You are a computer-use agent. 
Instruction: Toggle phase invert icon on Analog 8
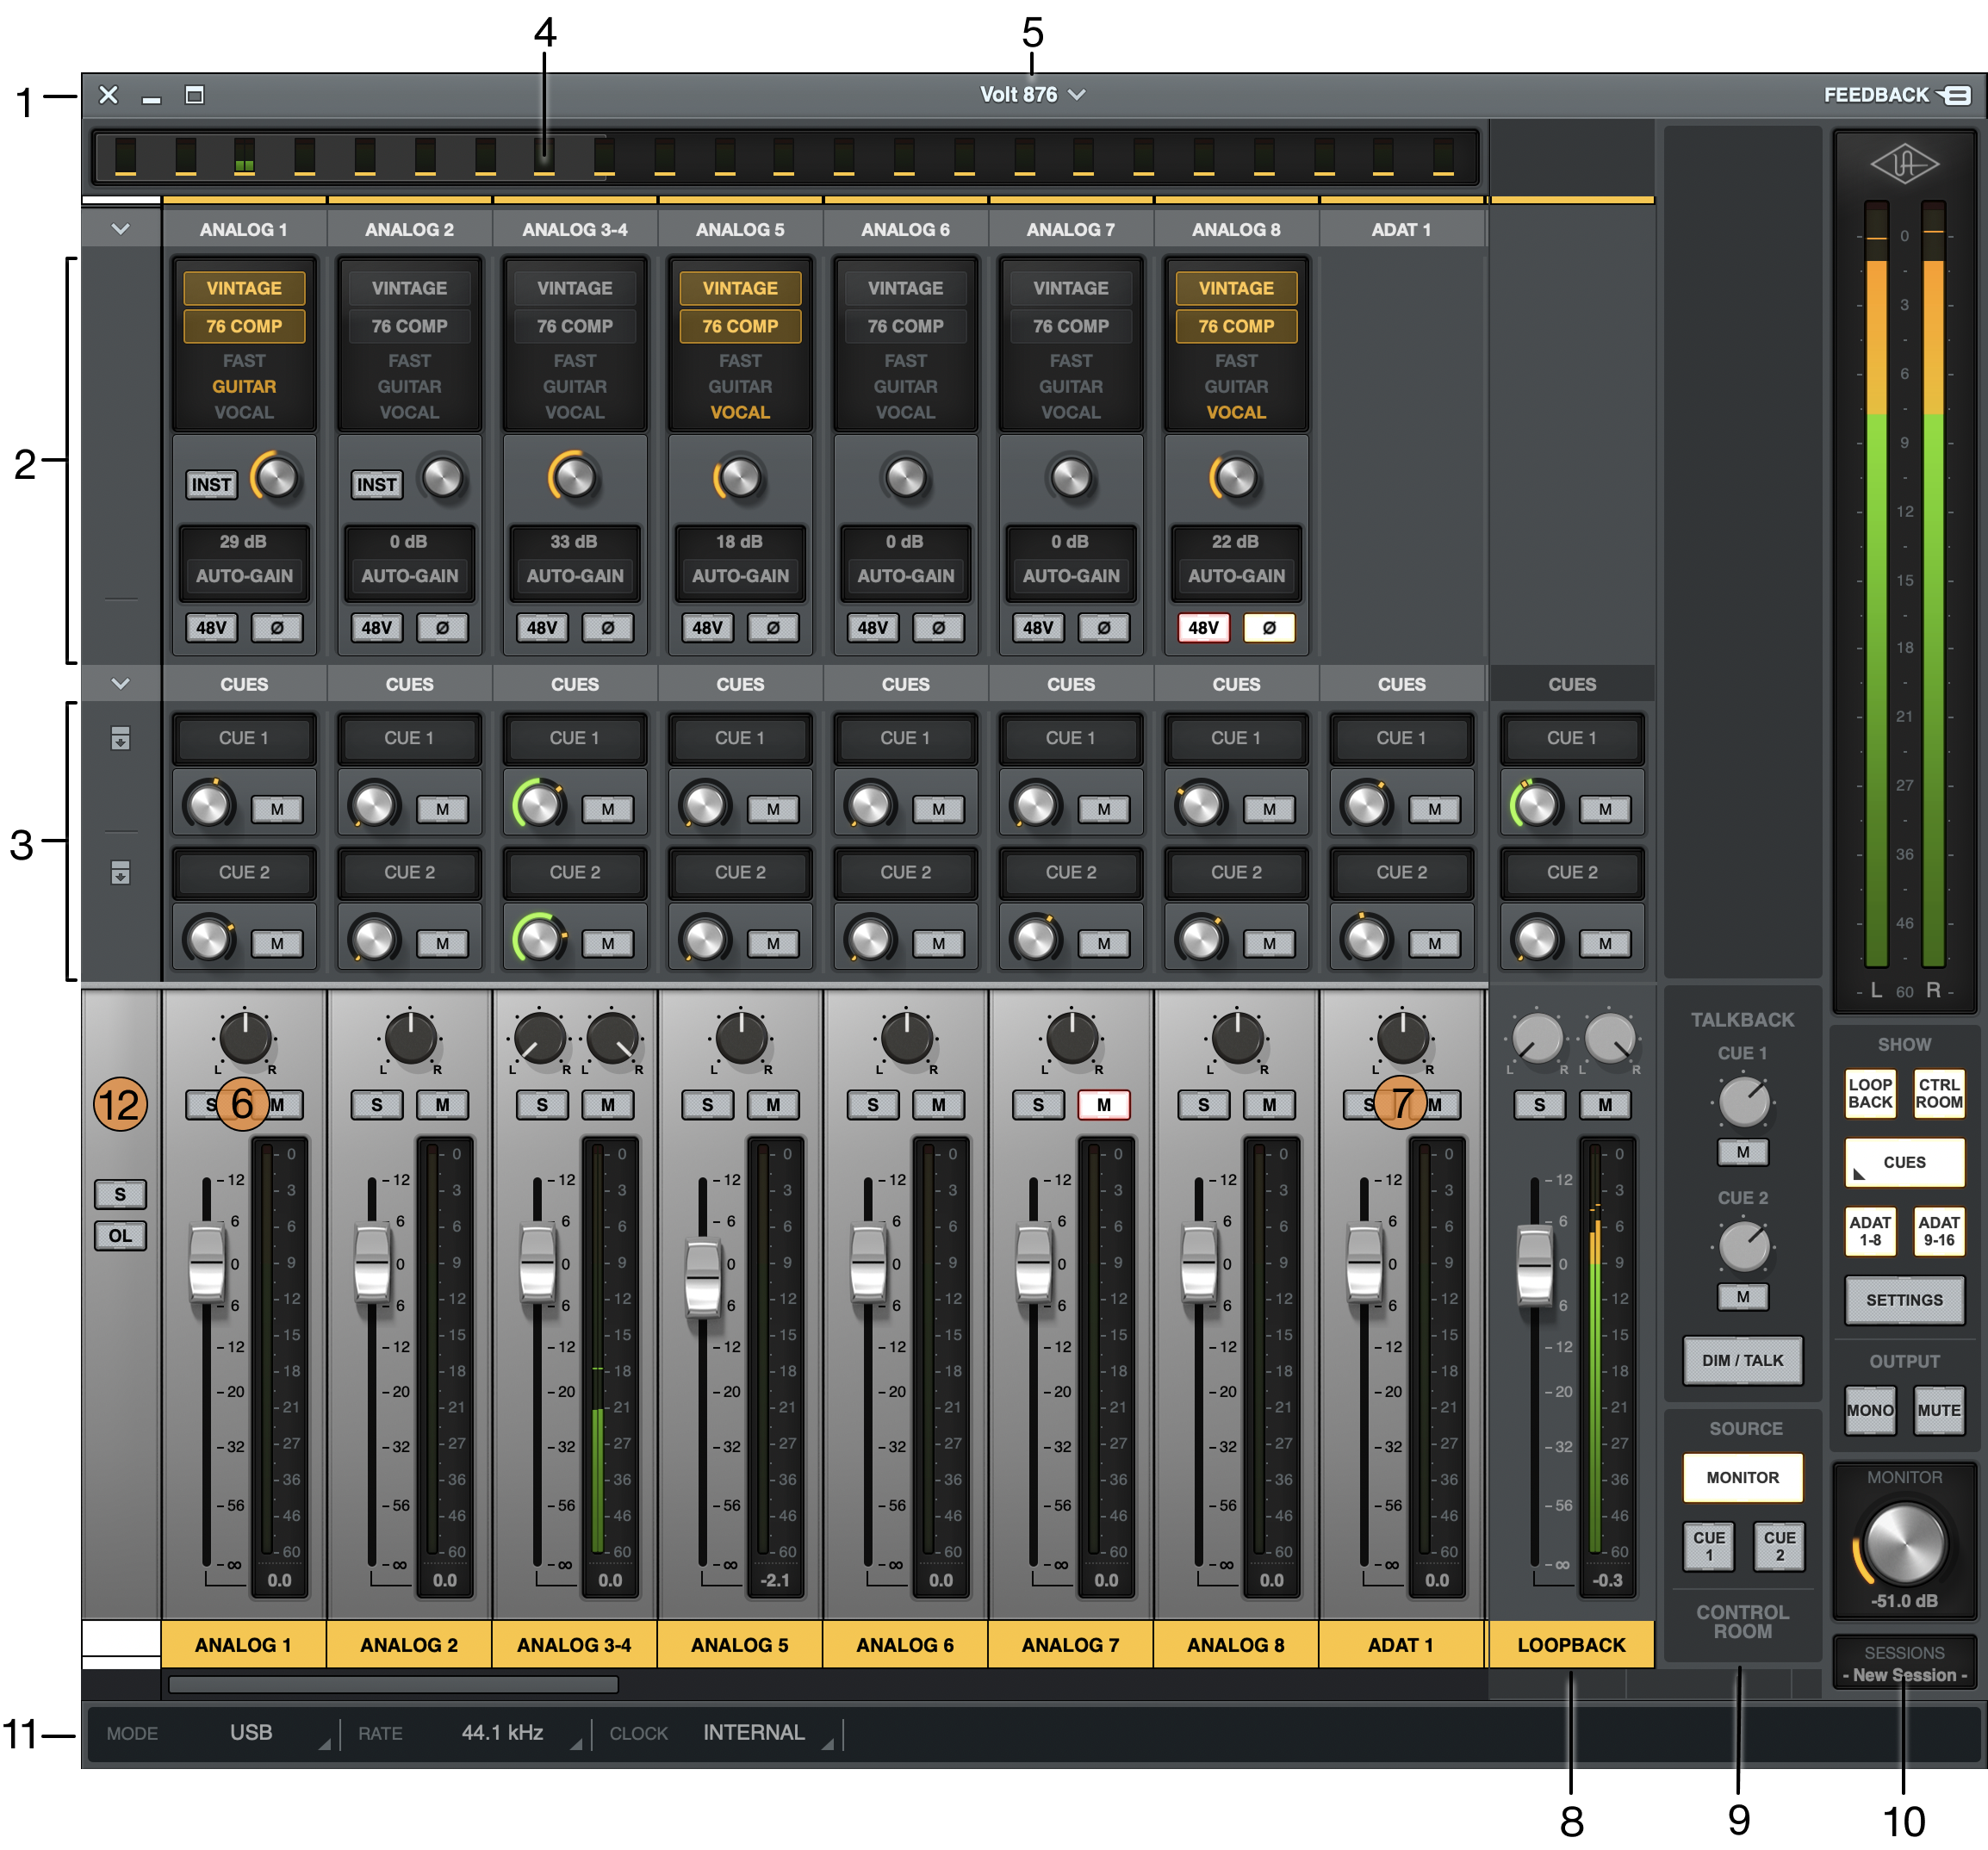click(1268, 628)
